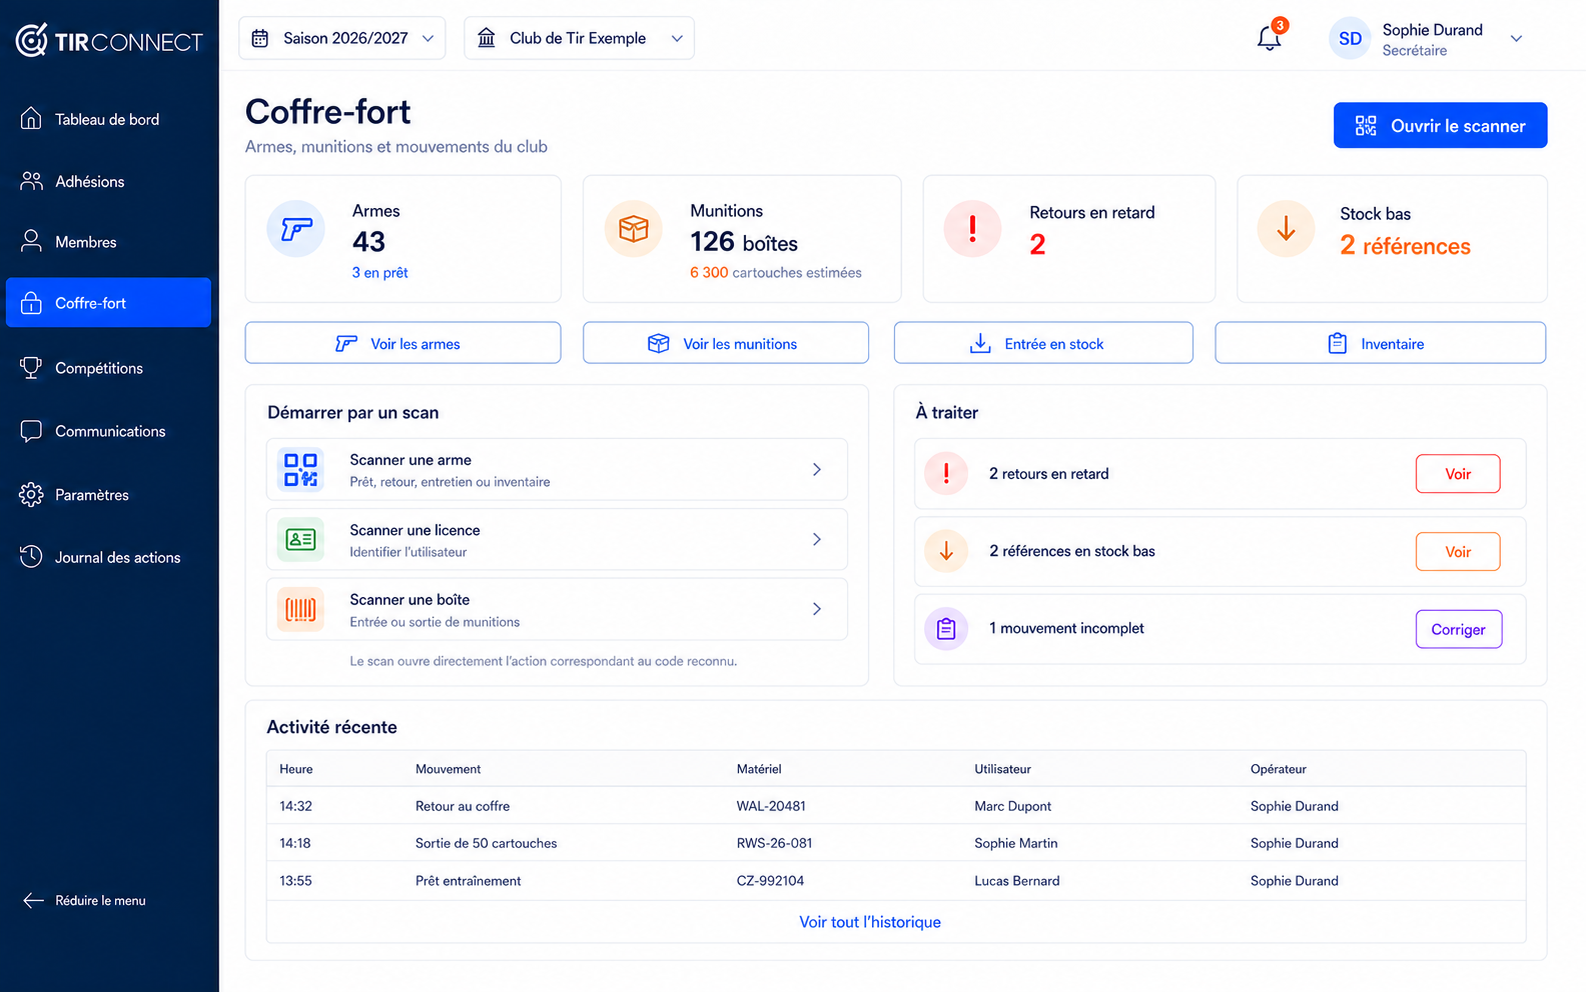Screen dimensions: 1586x992
Task: Expand the Scanner une arme row chevron
Action: point(817,469)
